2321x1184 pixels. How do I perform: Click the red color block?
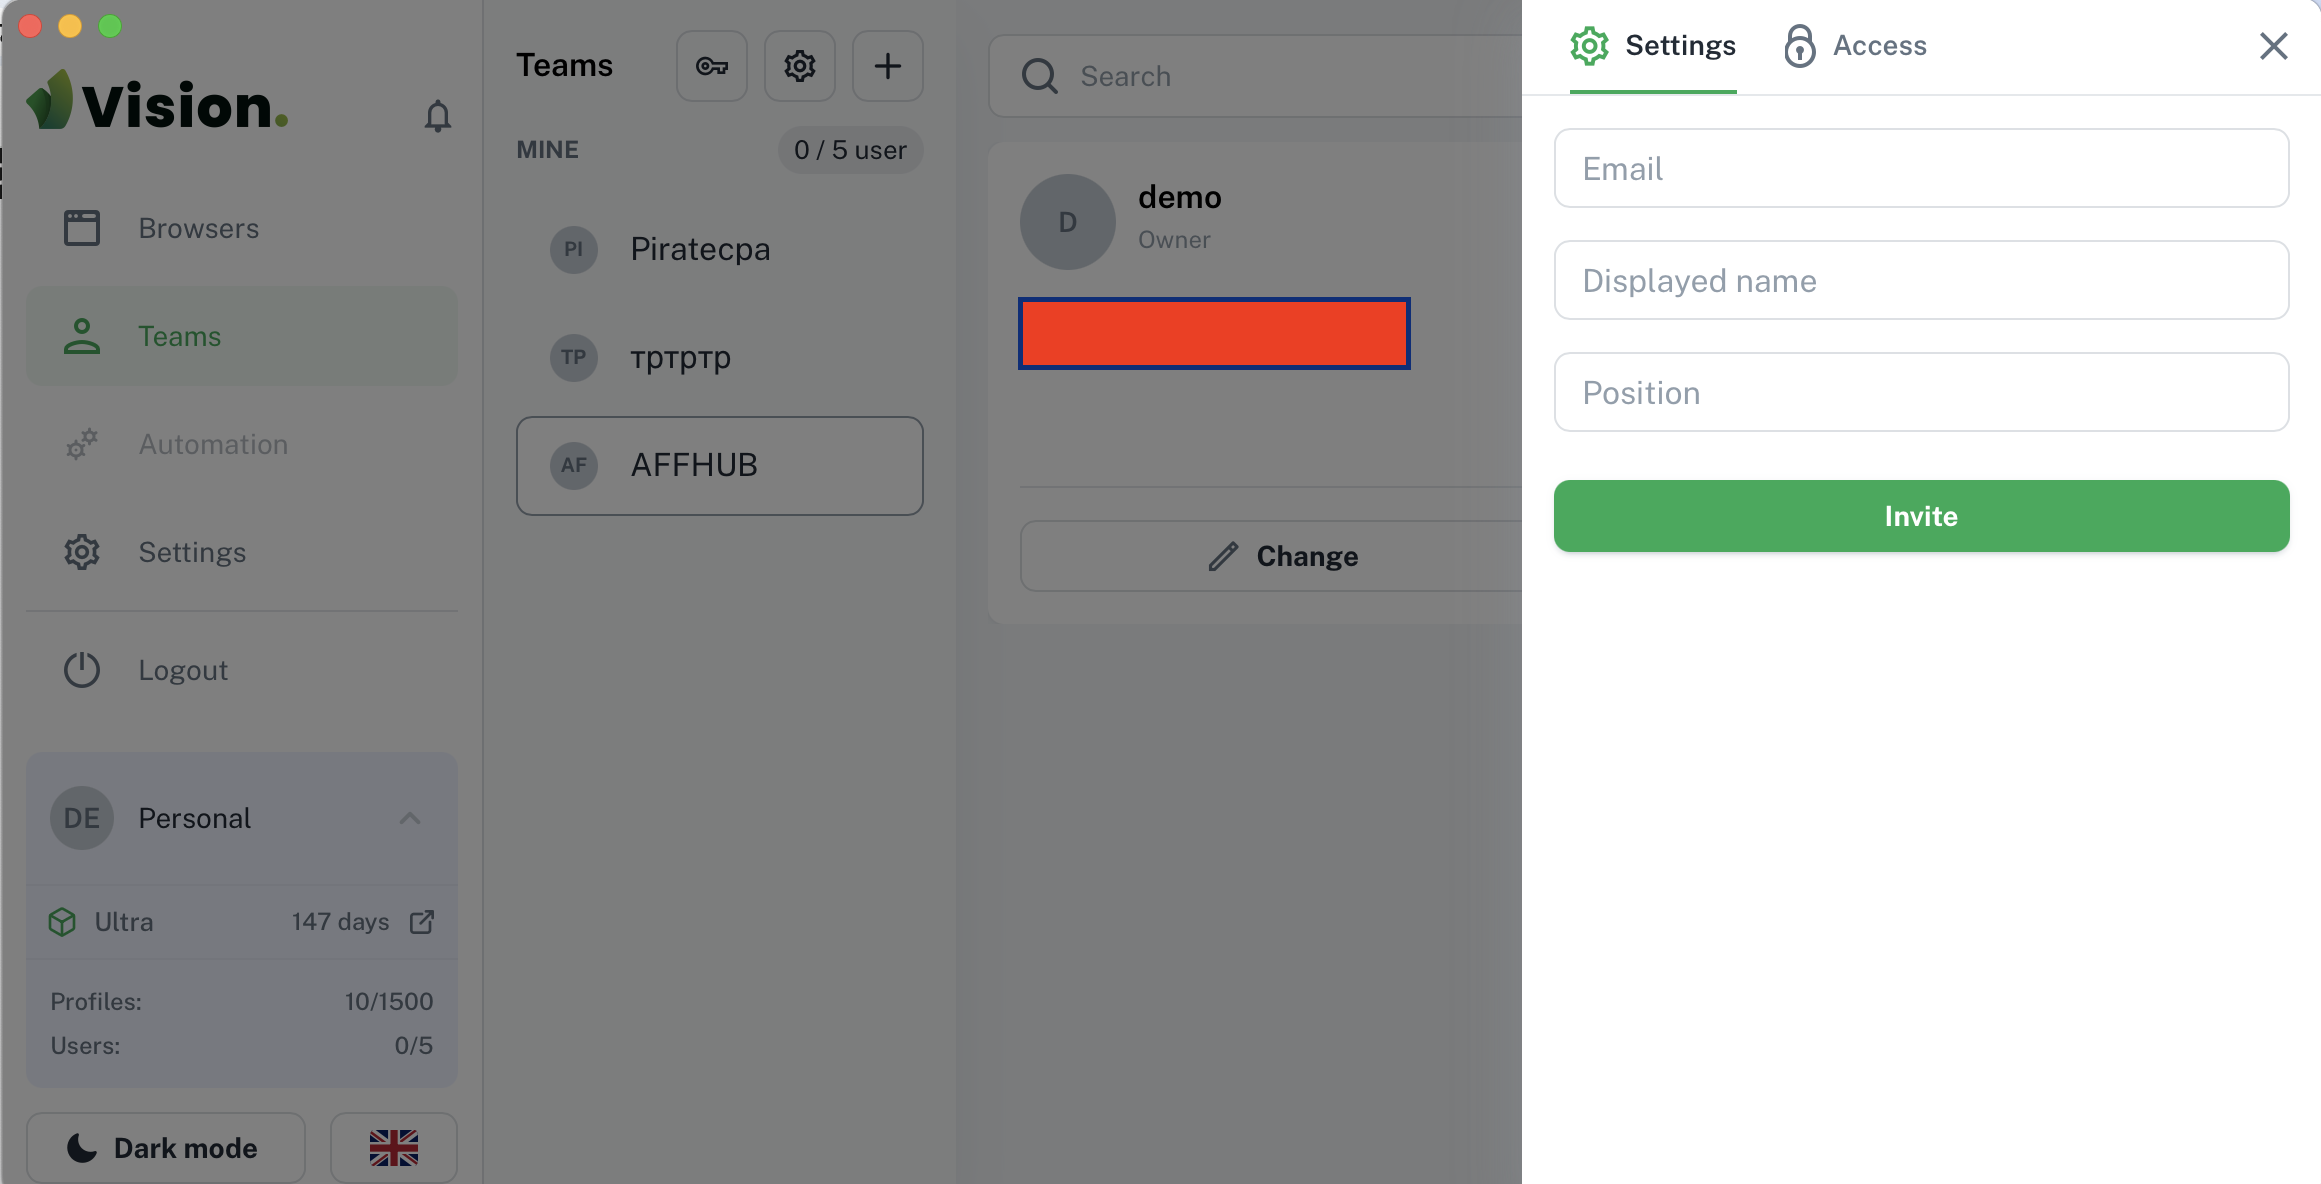click(1214, 333)
